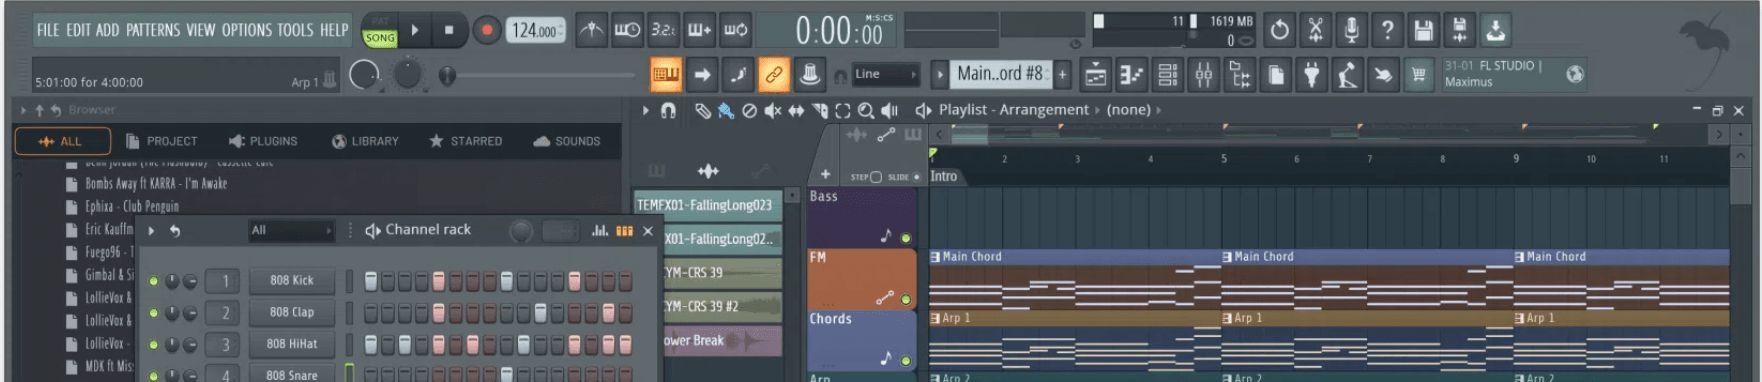This screenshot has width=1762, height=382.
Task: Open the OPTIONS menu
Action: tap(246, 30)
